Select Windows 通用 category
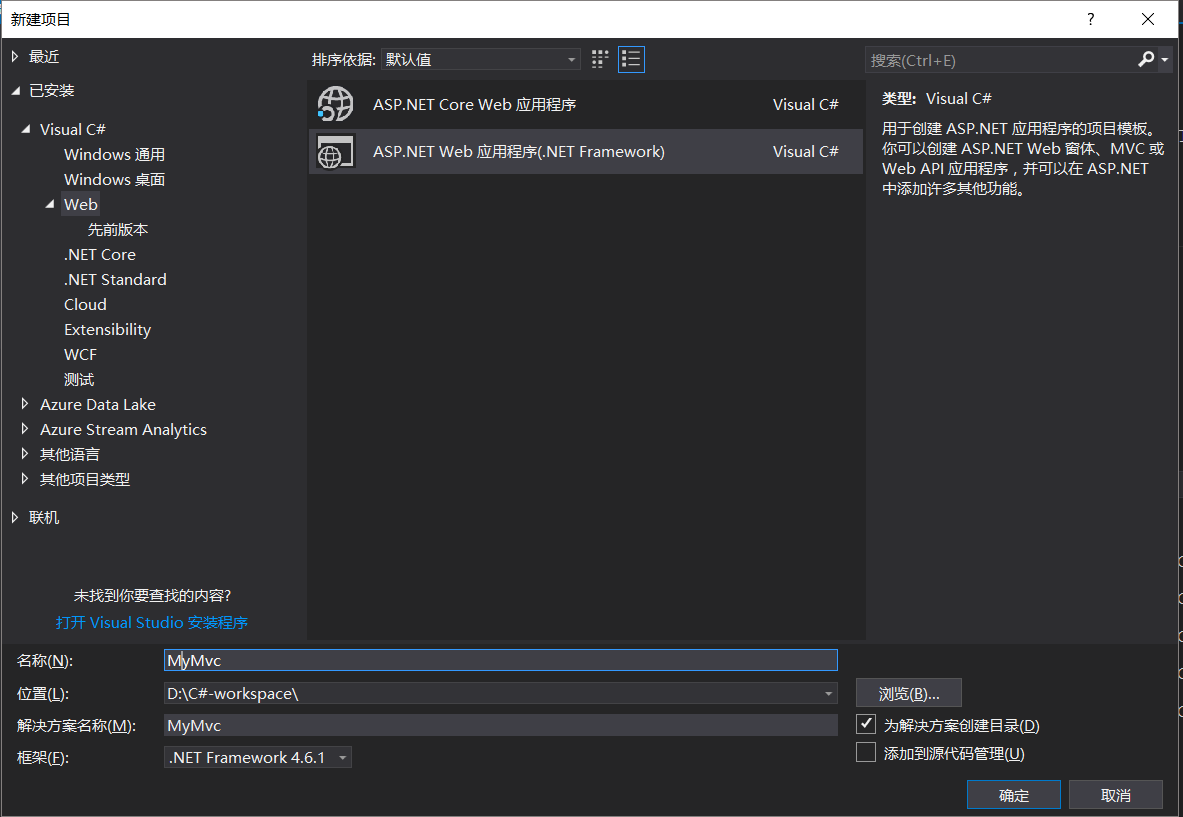 pyautogui.click(x=115, y=155)
